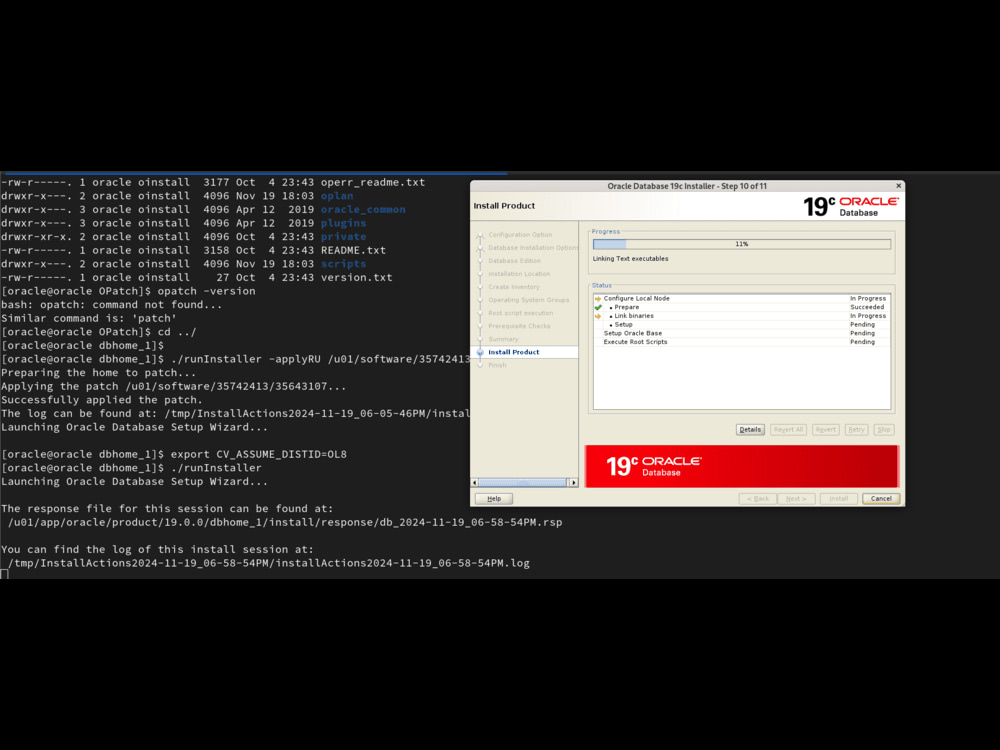This screenshot has width=1000, height=750.
Task: Click scripts directory name in terminal
Action: tap(343, 264)
